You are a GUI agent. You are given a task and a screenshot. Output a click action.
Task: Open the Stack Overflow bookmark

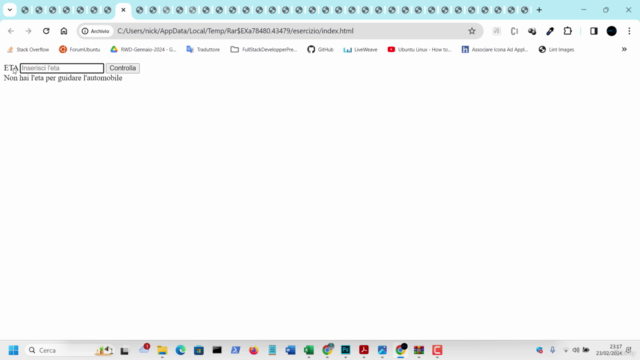[28, 49]
